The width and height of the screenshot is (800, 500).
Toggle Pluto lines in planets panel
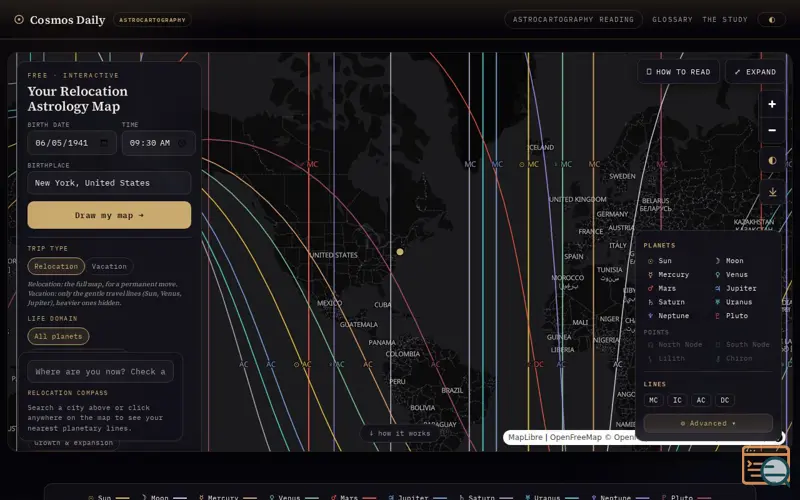[x=731, y=316]
